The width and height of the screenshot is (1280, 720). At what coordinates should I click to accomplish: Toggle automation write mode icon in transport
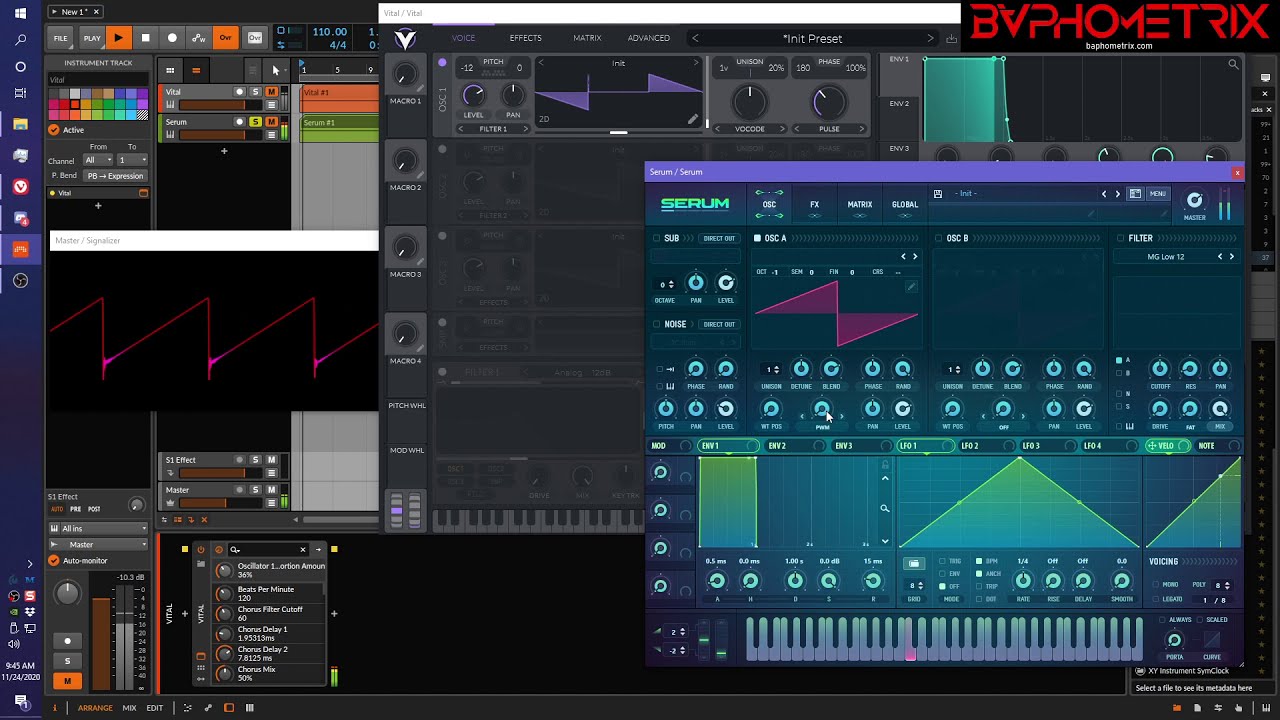pyautogui.click(x=199, y=38)
